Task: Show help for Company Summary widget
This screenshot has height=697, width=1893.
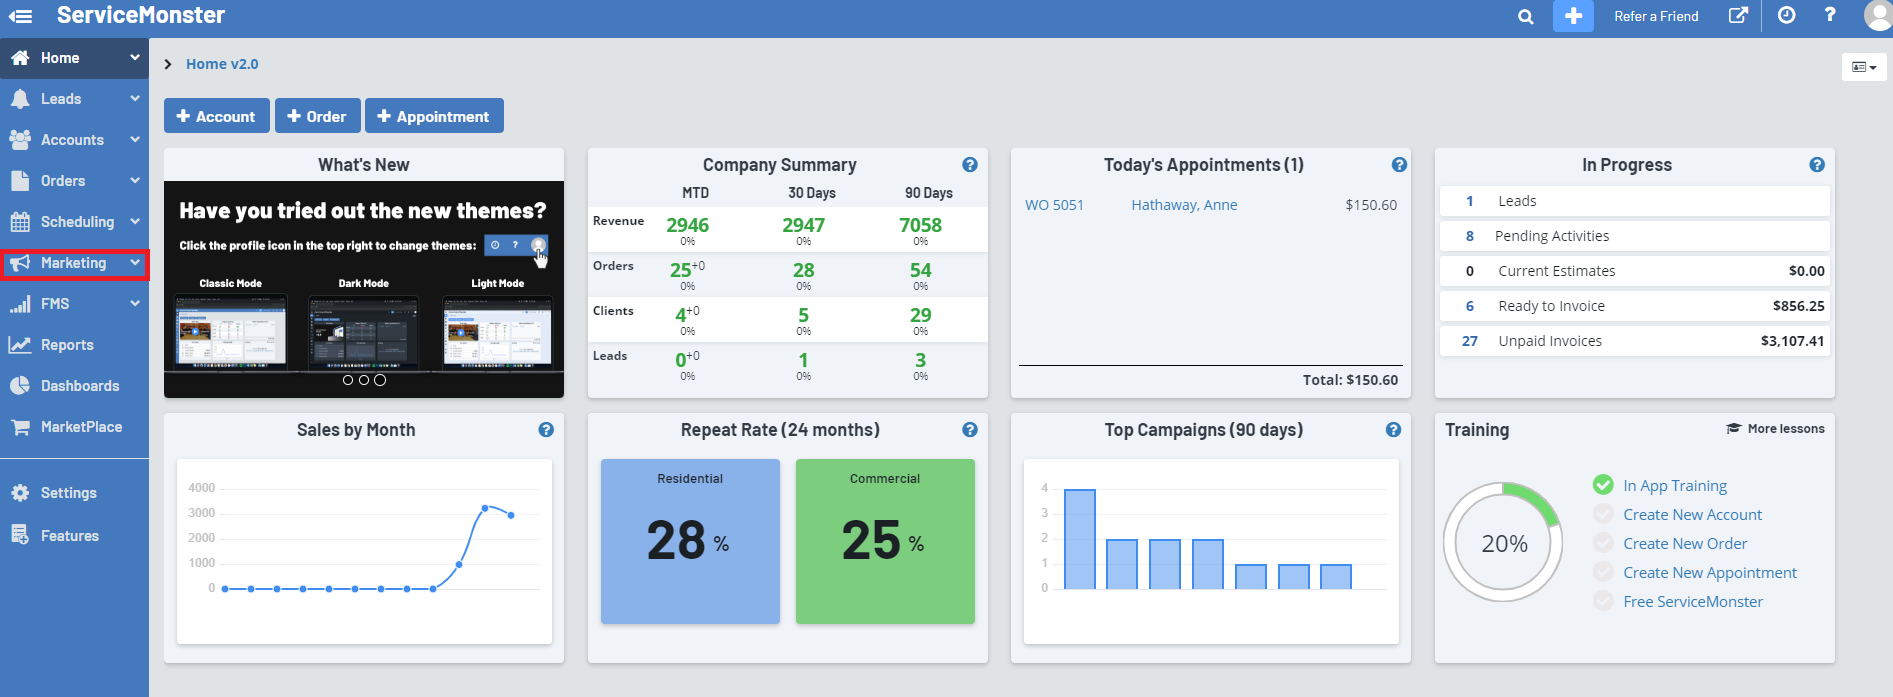Action: (969, 165)
